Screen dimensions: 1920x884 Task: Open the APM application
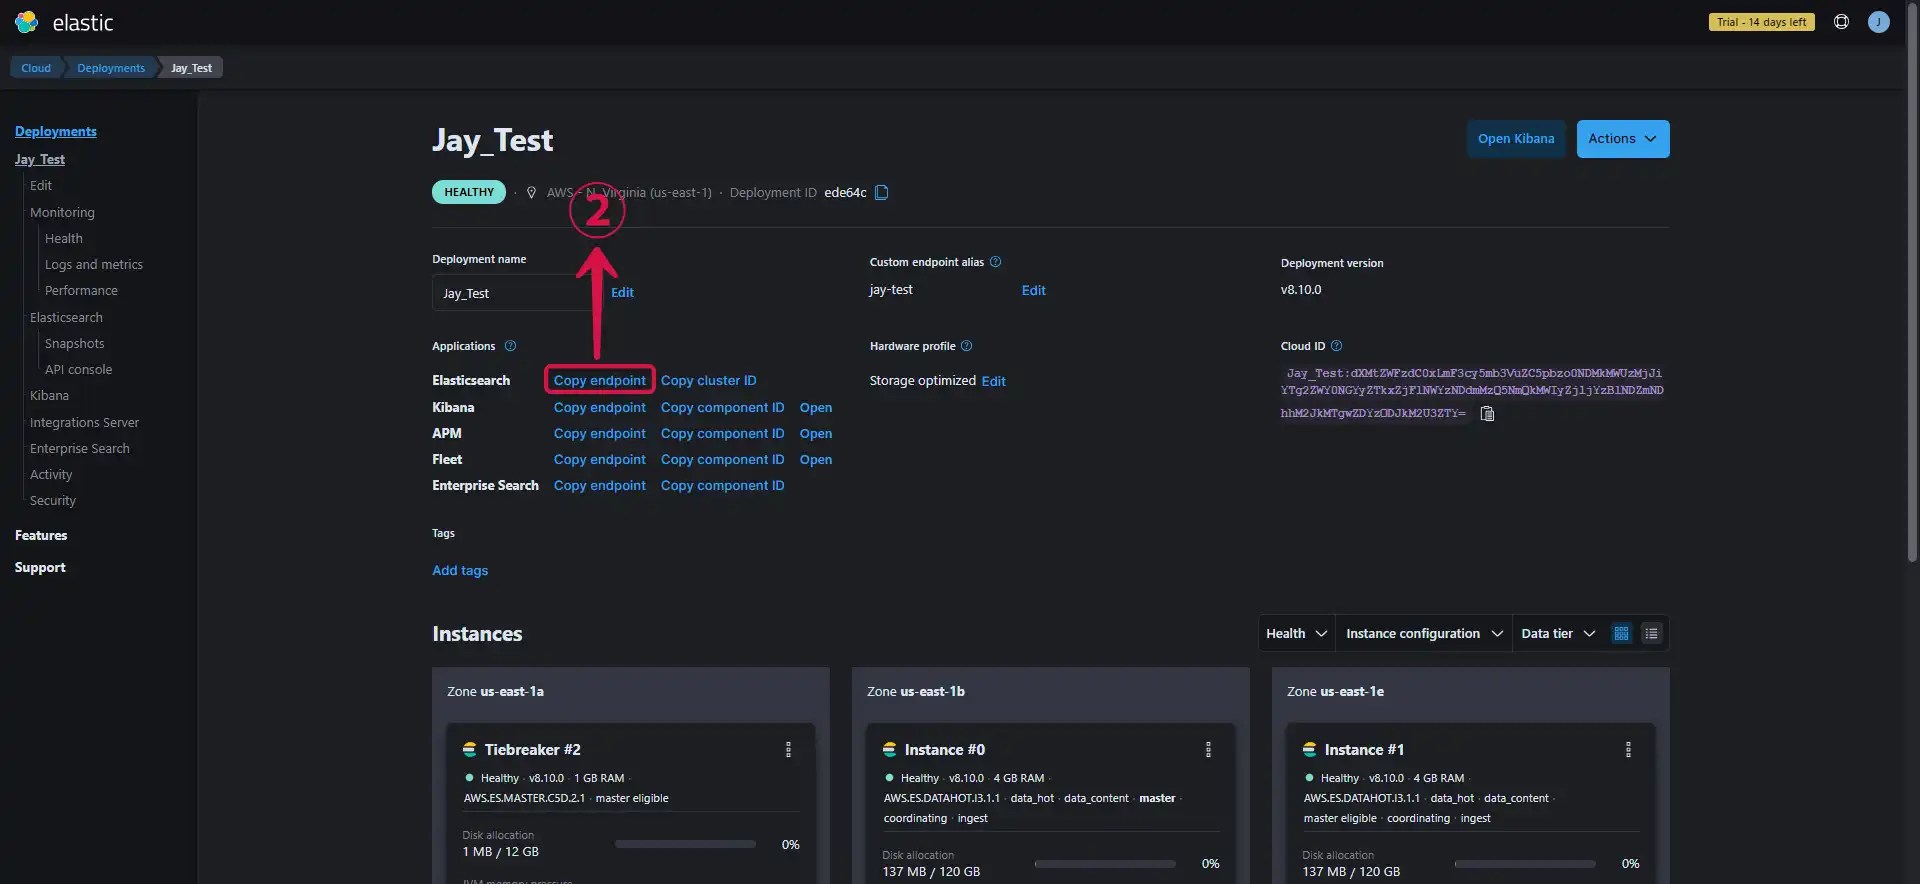[x=816, y=434]
